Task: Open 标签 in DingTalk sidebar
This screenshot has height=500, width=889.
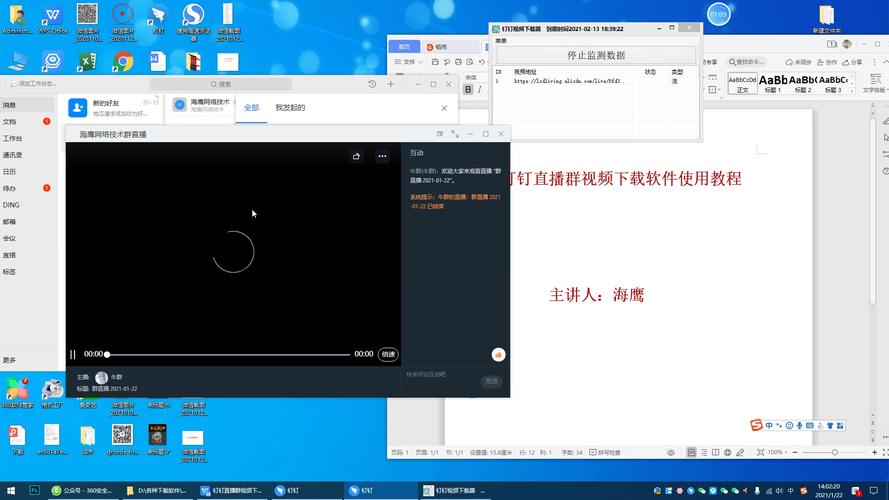Action: [x=9, y=272]
